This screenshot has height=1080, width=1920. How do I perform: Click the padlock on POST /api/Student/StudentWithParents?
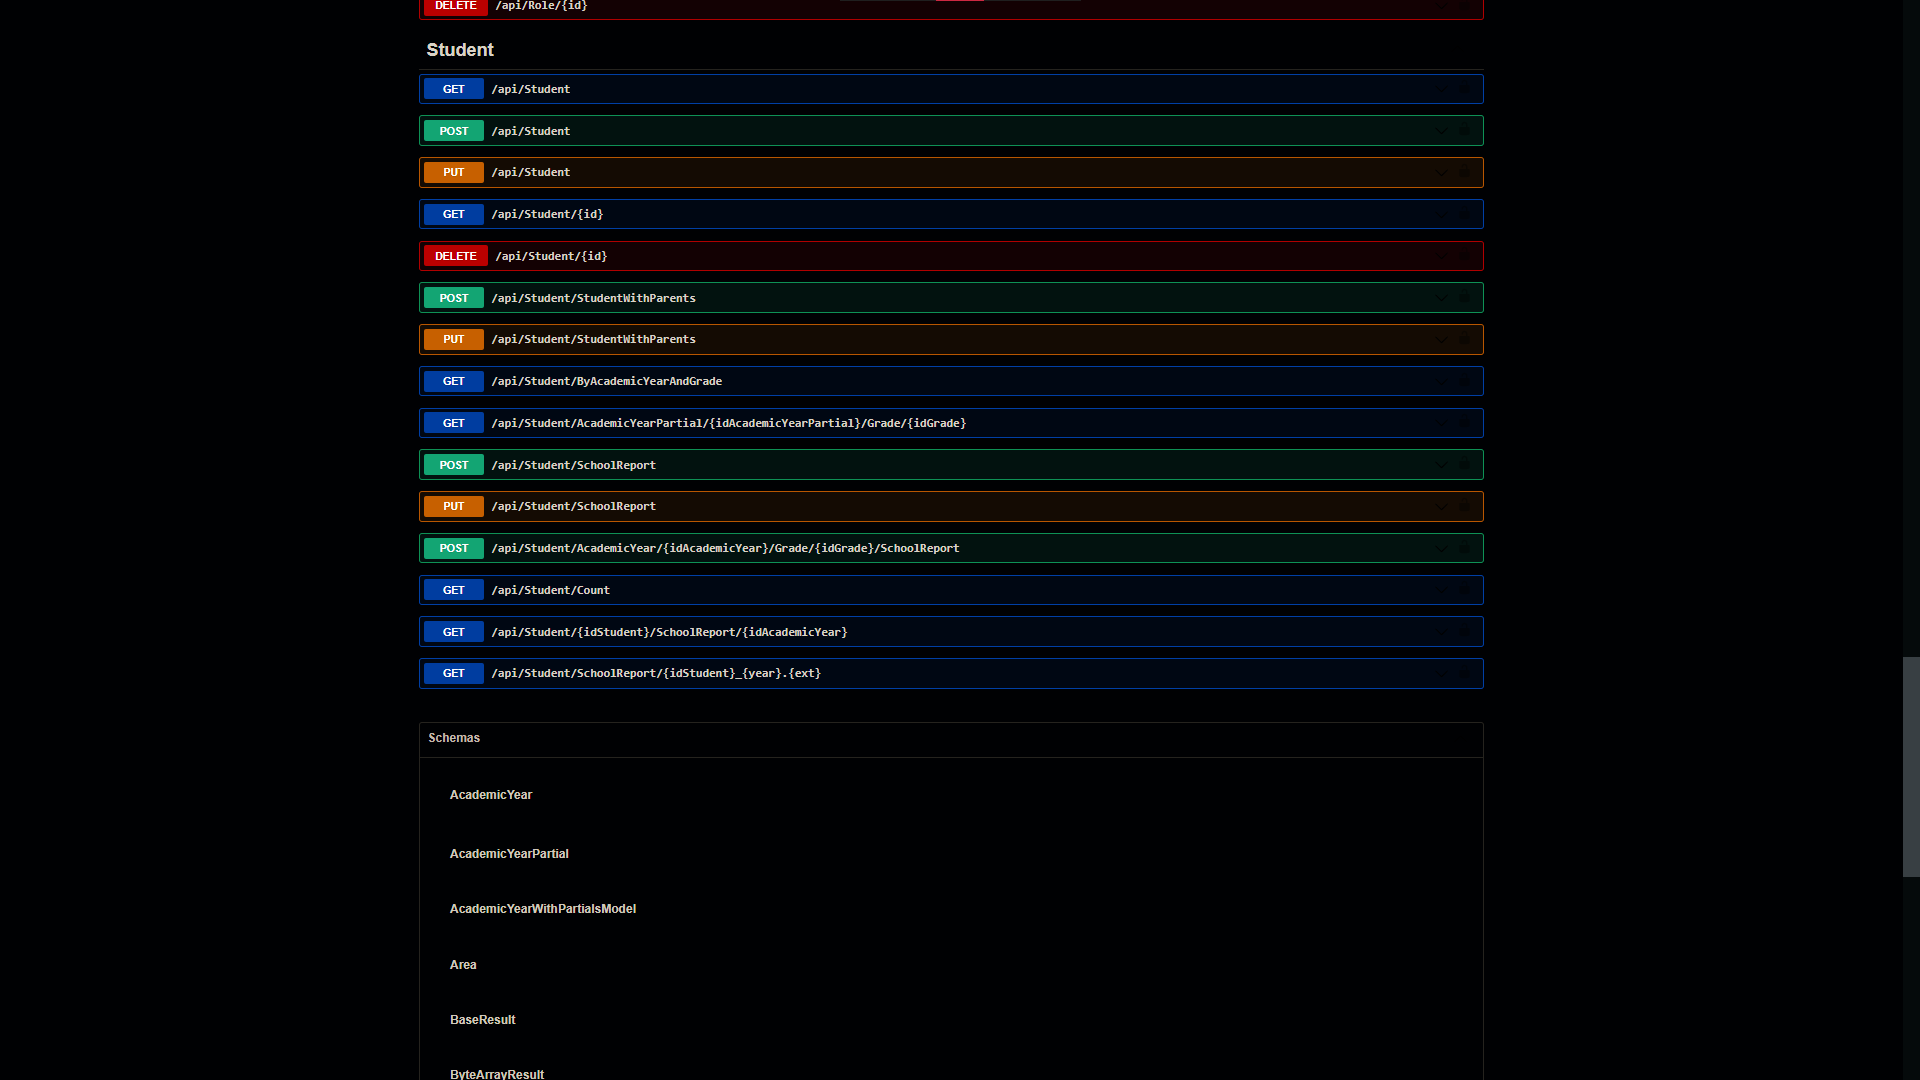pyautogui.click(x=1464, y=297)
